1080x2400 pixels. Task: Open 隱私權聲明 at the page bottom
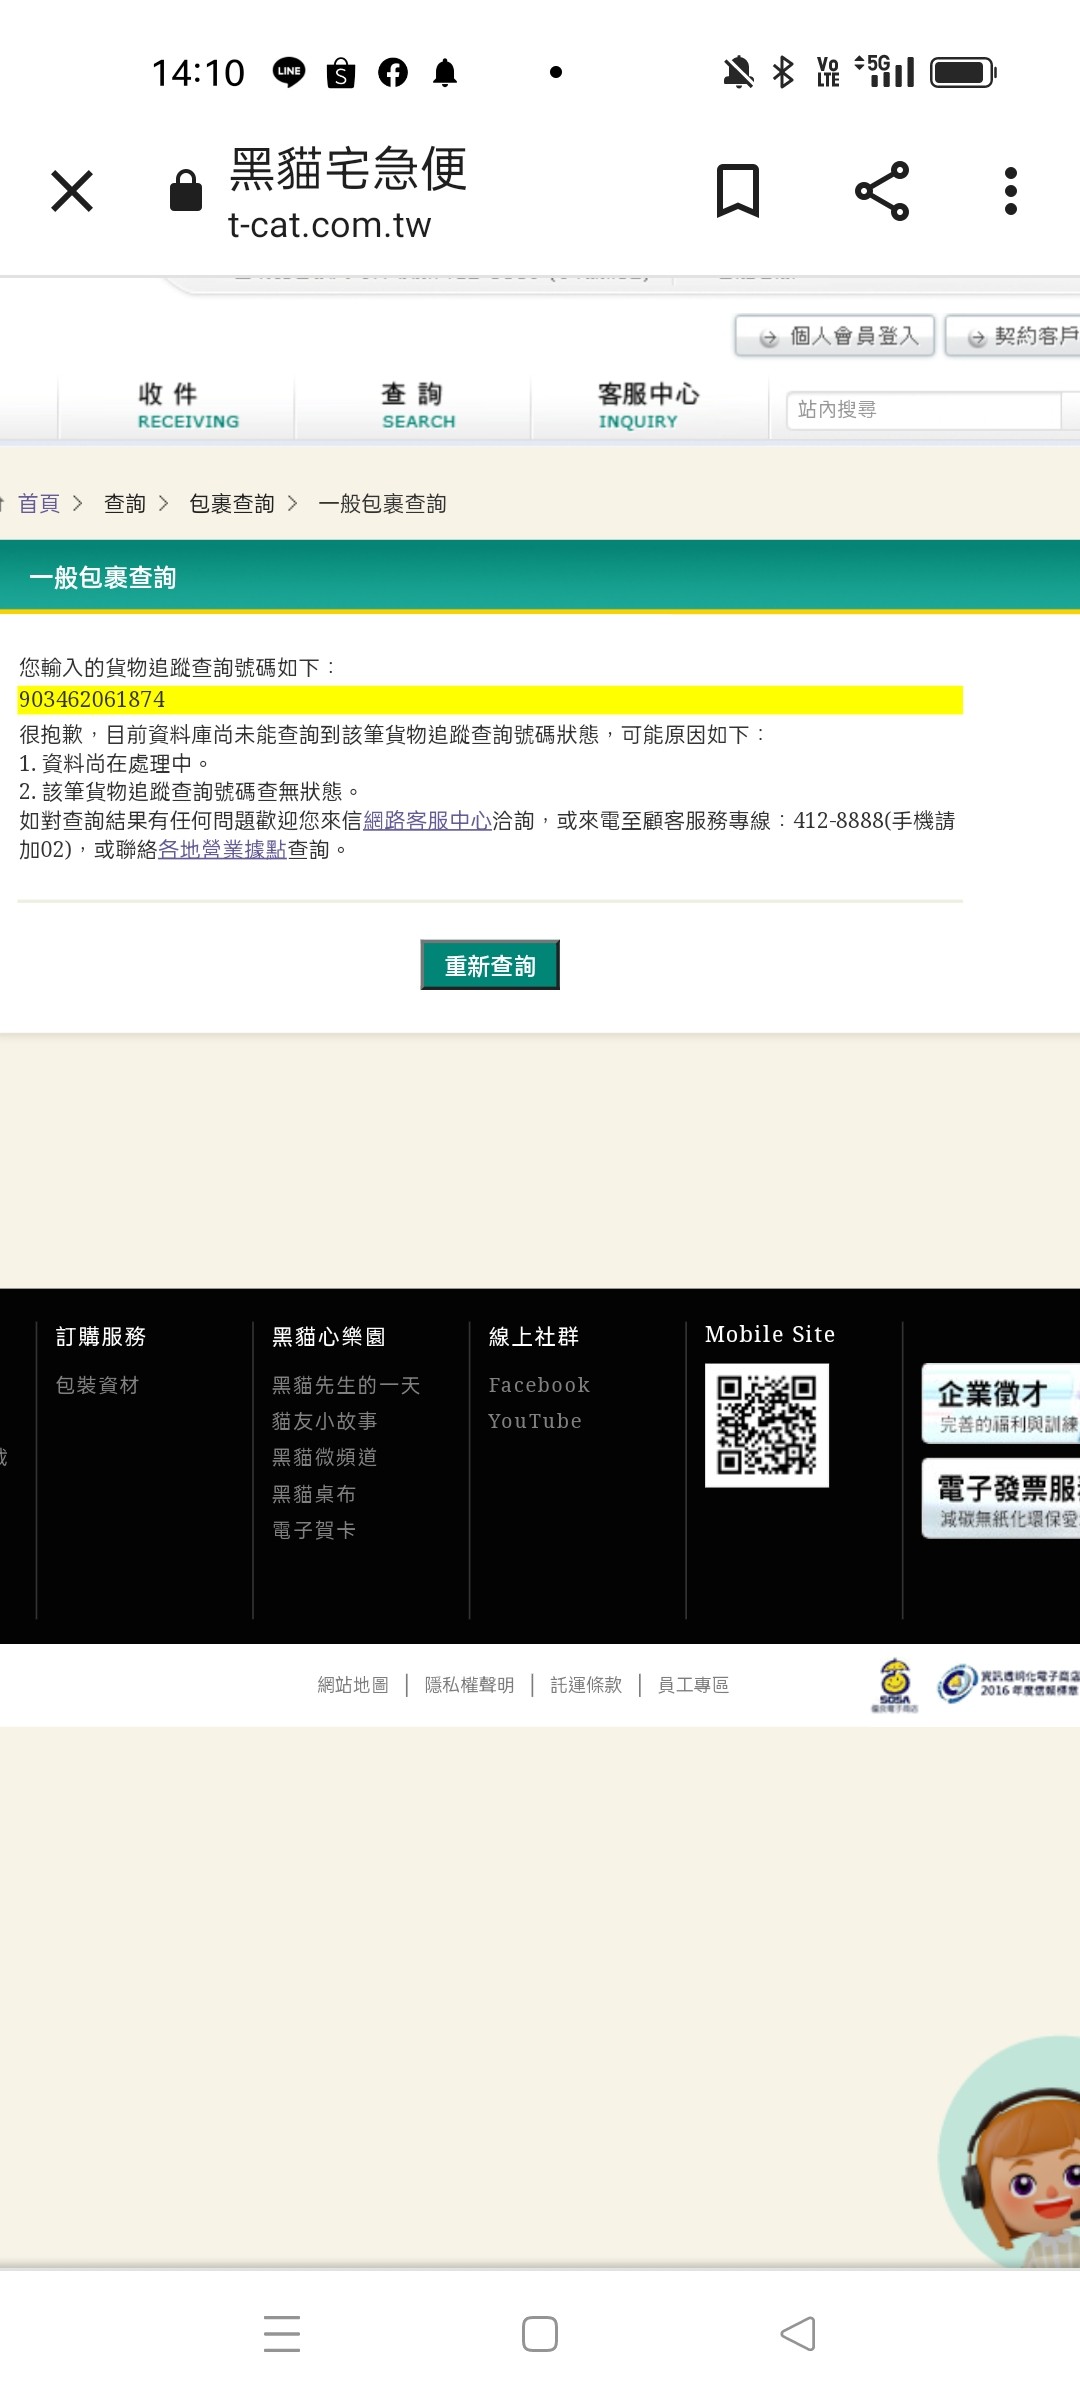(x=469, y=1685)
